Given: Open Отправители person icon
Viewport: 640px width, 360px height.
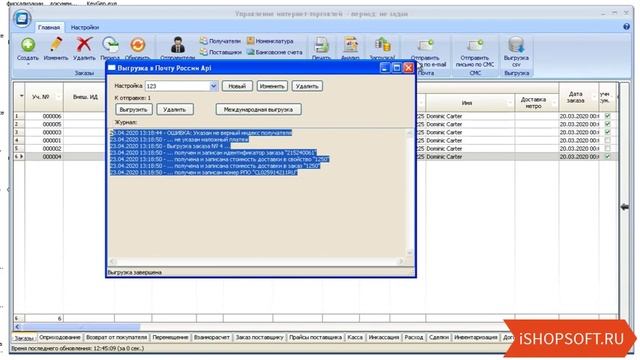Looking at the screenshot, I should (x=178, y=44).
